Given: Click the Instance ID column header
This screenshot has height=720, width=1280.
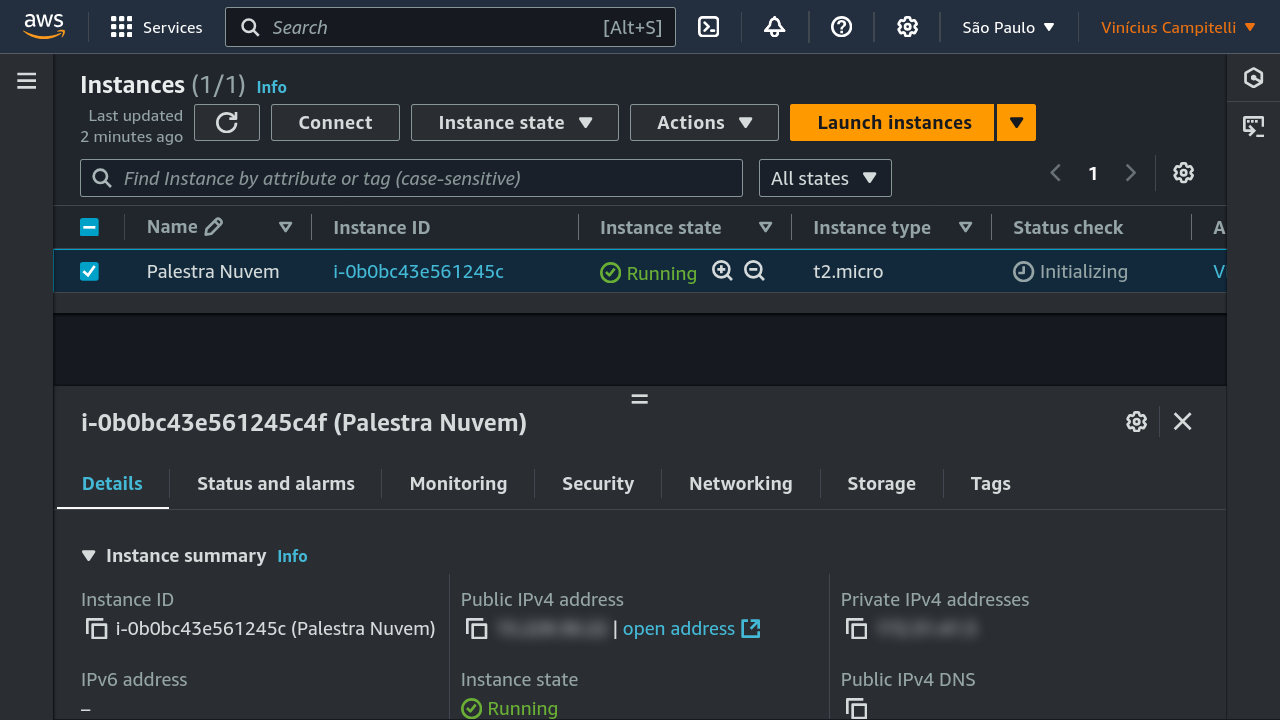Looking at the screenshot, I should 381,228.
